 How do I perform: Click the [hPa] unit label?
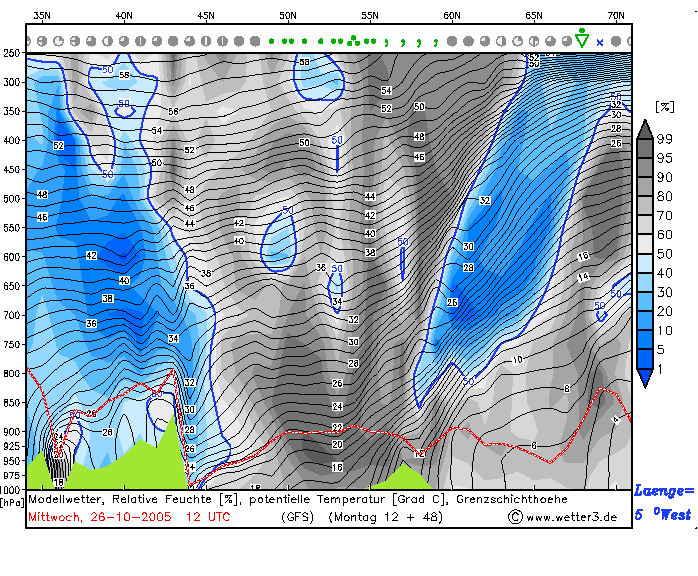pyautogui.click(x=12, y=503)
